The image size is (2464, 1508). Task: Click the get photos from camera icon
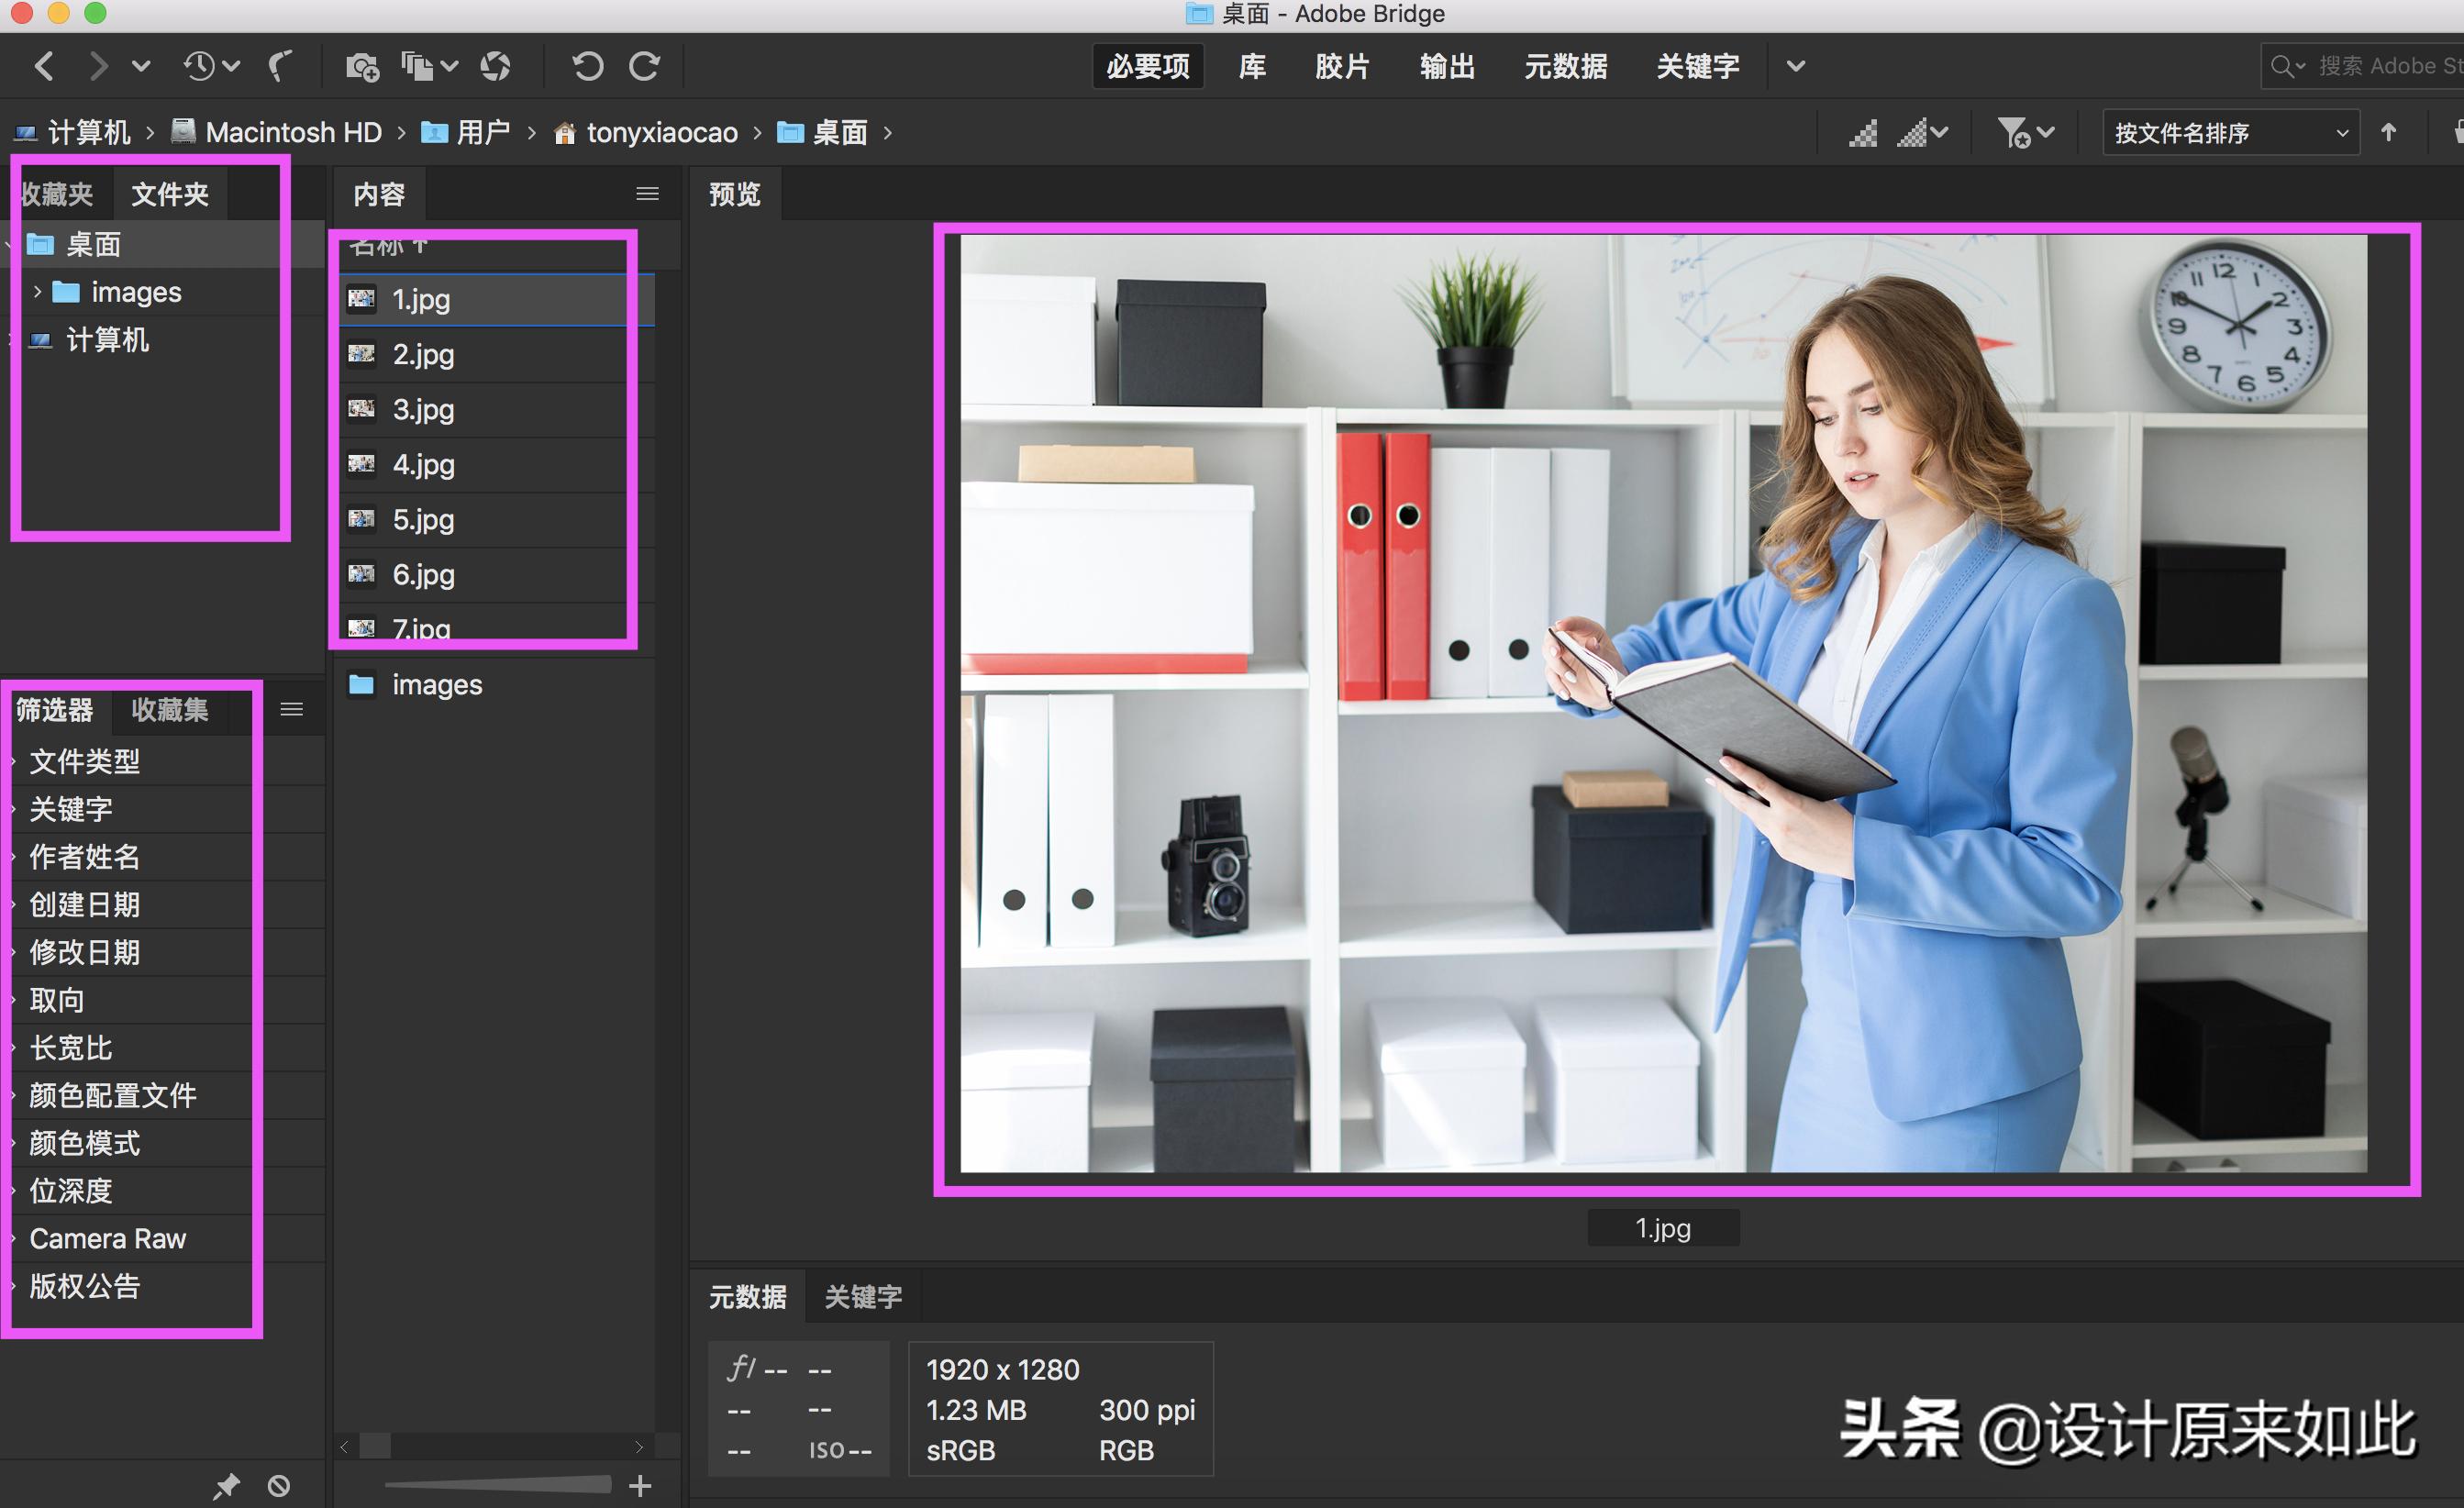361,66
